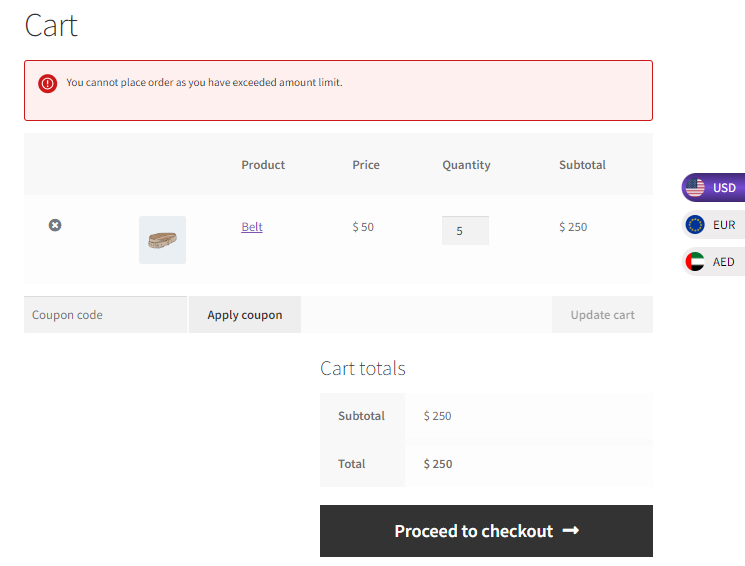Viewport: 745px width, 566px height.
Task: Click the Quantity column header
Action: pyautogui.click(x=466, y=165)
